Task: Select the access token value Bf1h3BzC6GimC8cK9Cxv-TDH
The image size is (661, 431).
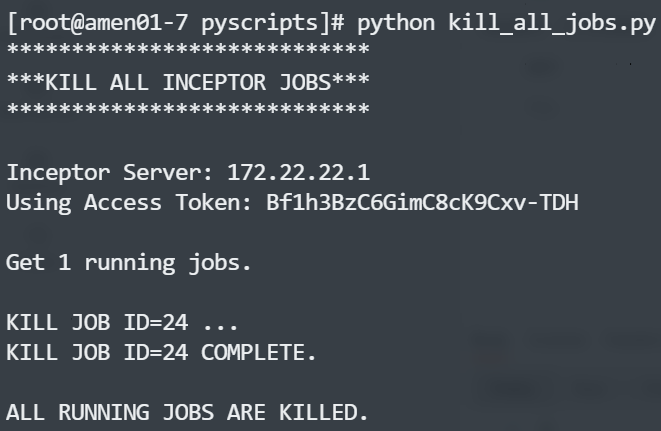Action: pos(422,203)
